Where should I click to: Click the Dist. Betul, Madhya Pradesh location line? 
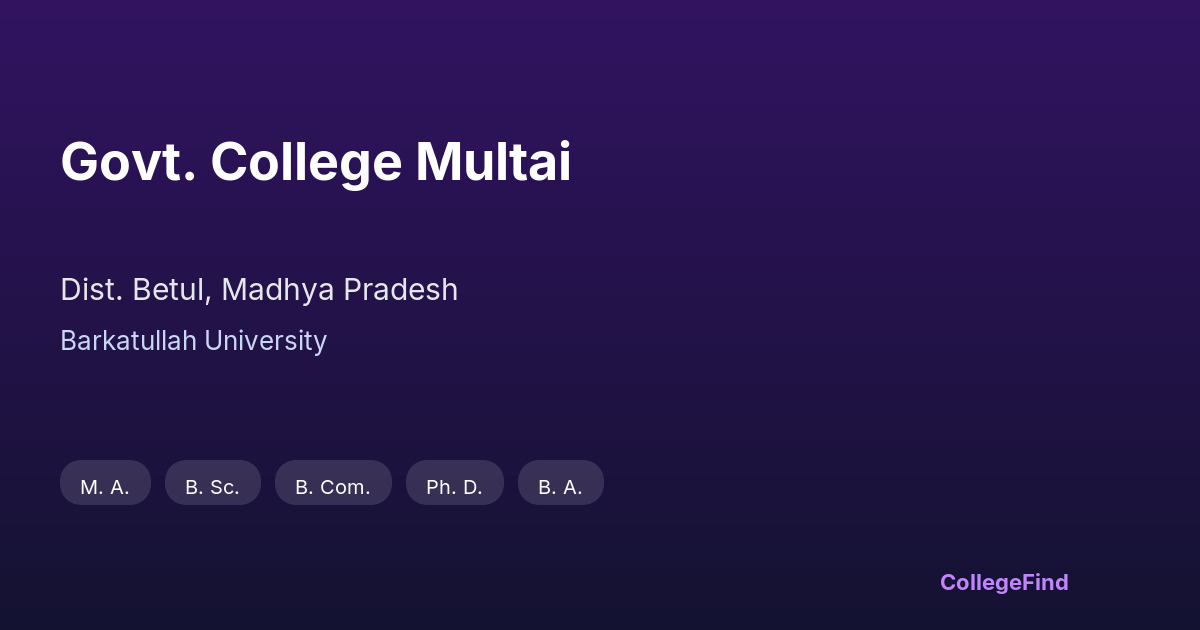[259, 290]
